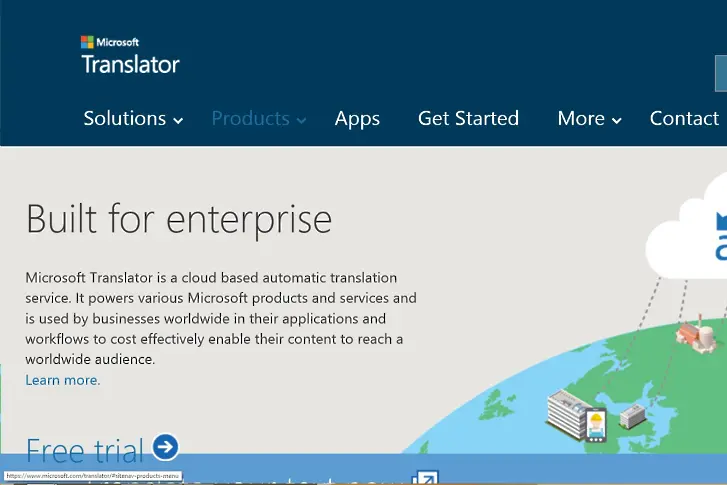Screen dimensions: 727x485
Task: Expand the Products dropdown menu
Action: (259, 119)
